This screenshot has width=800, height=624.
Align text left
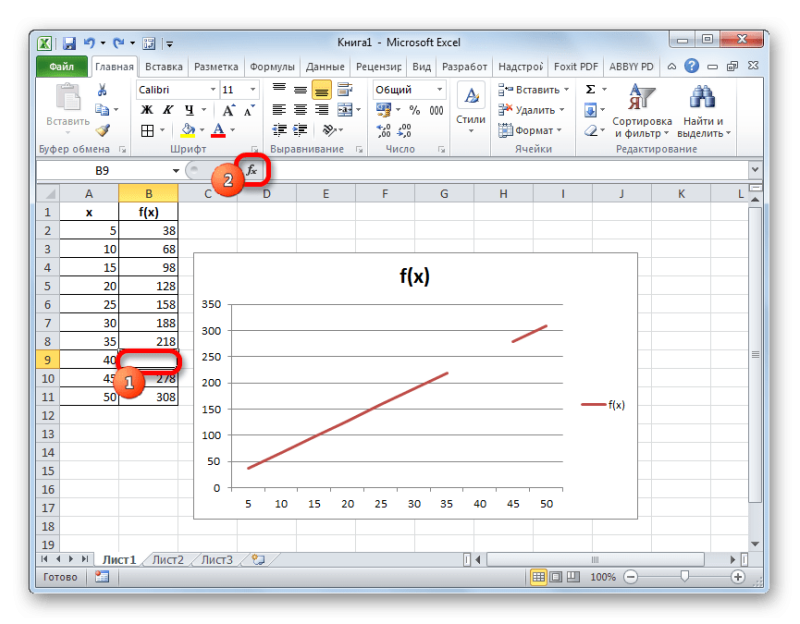[279, 110]
